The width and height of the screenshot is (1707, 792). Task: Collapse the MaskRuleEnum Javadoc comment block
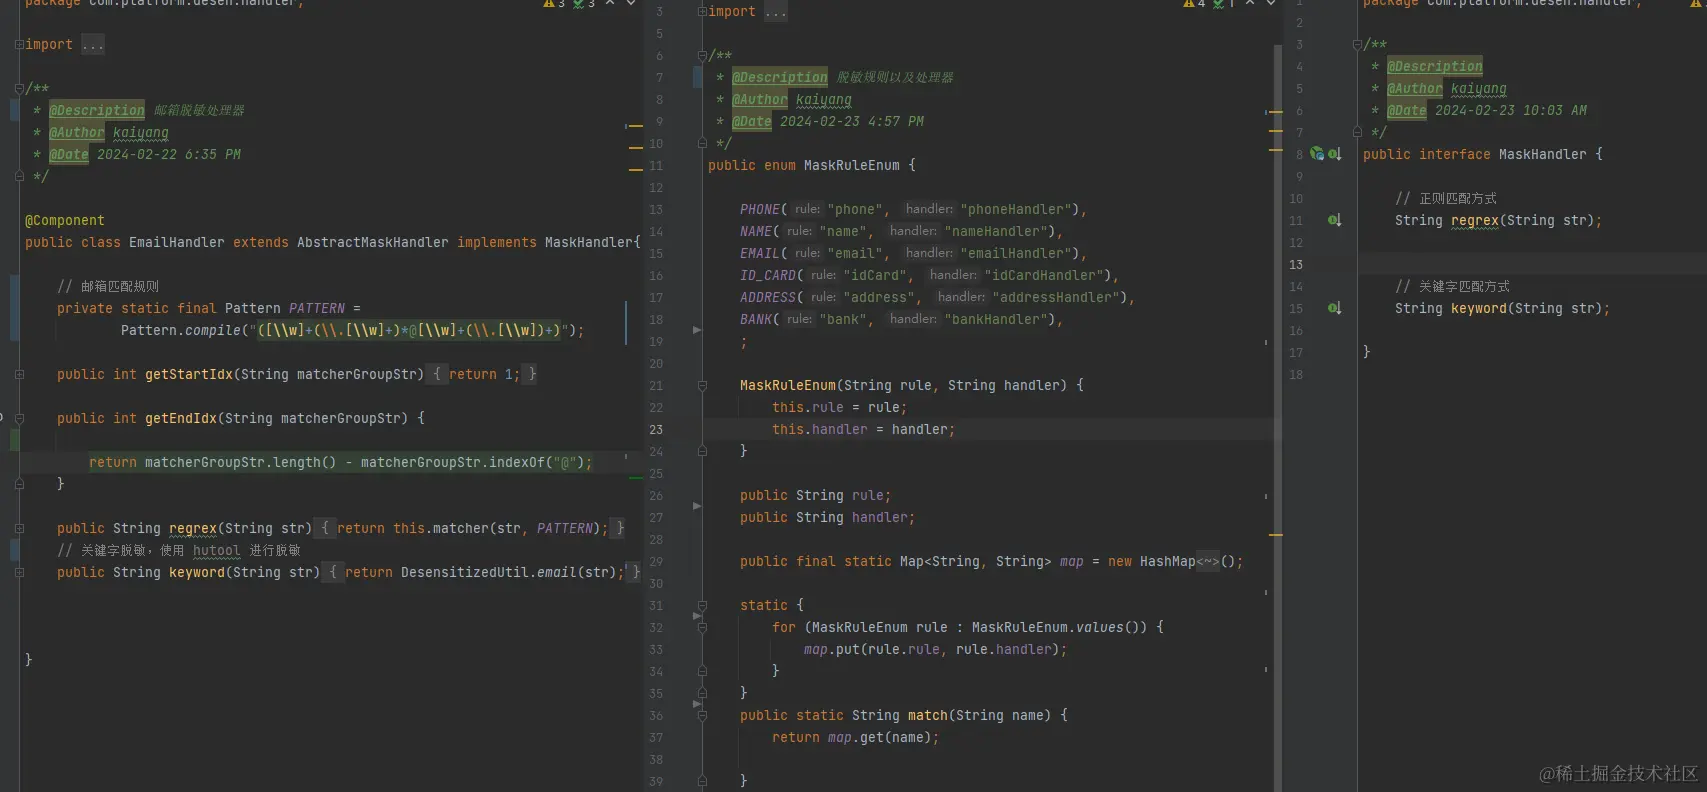click(702, 55)
